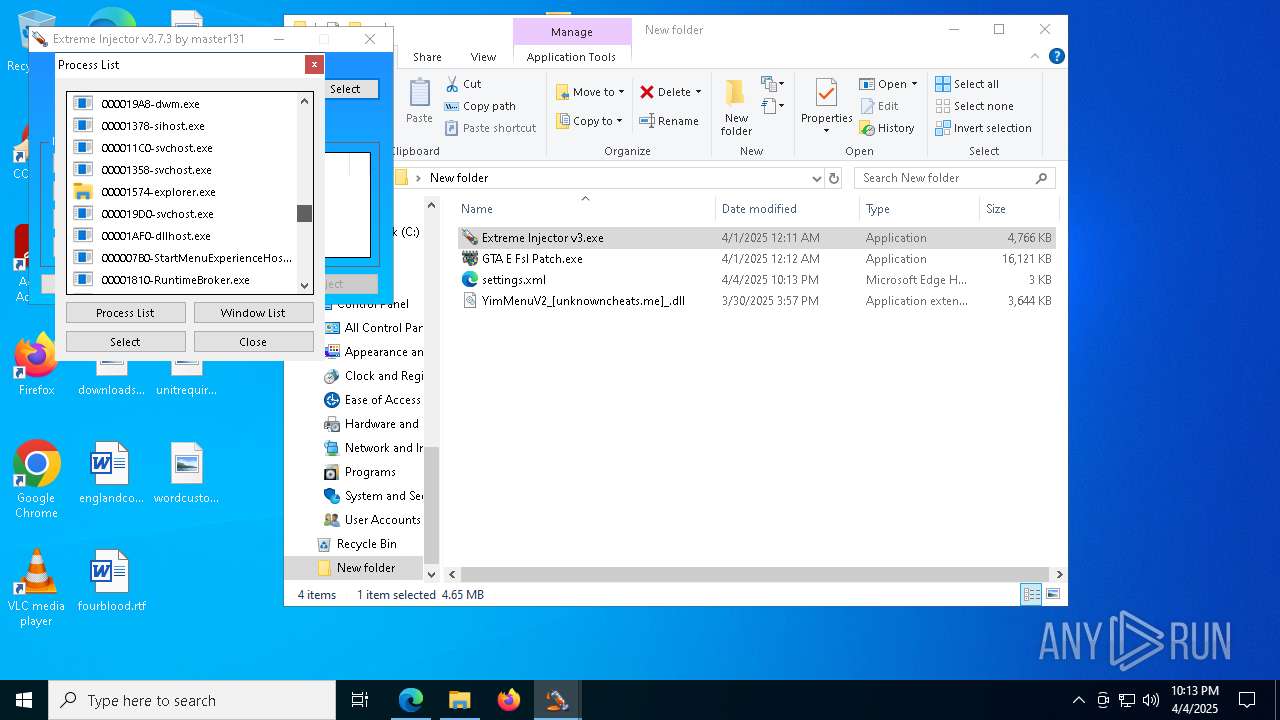Click the process list scrollbar thumb
Image resolution: width=1280 pixels, height=720 pixels.
tap(304, 213)
